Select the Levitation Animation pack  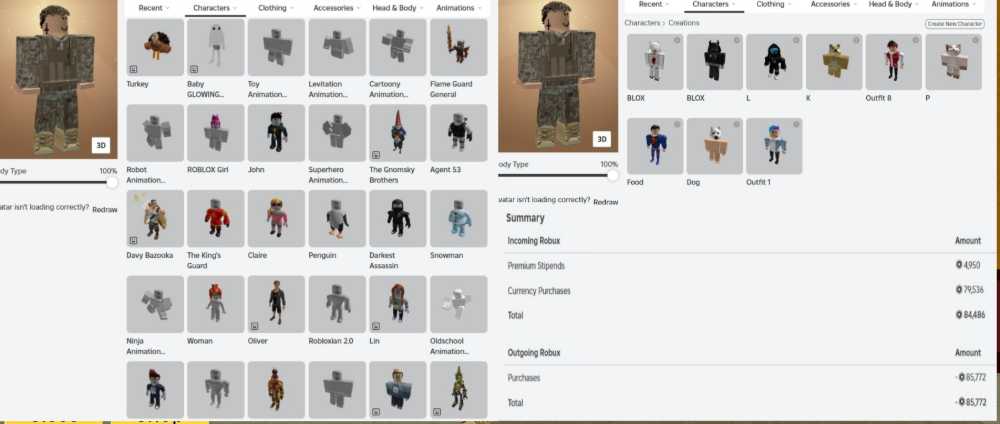click(x=337, y=47)
